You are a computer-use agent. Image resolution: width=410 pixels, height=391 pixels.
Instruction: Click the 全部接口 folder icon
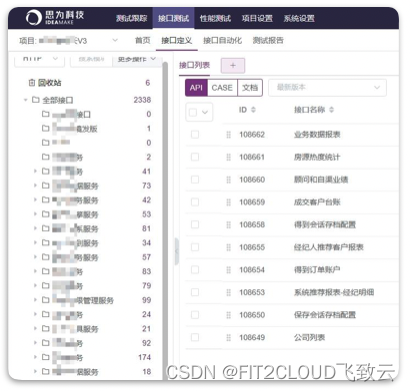click(x=36, y=100)
